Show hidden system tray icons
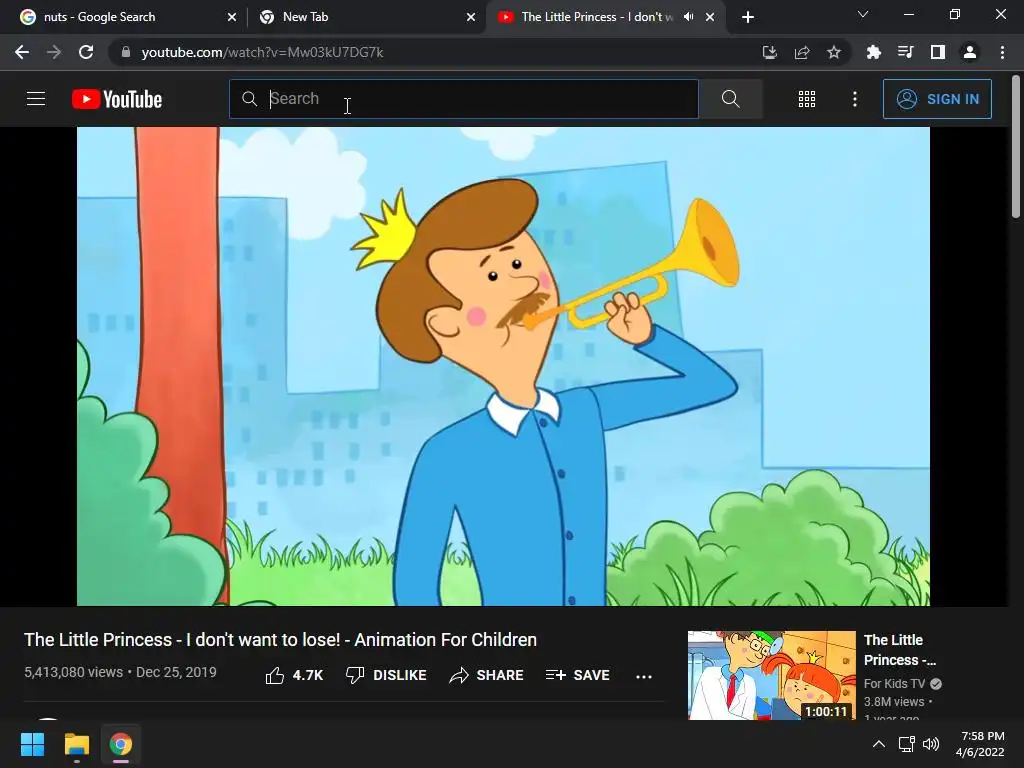The image size is (1024, 768). (879, 744)
